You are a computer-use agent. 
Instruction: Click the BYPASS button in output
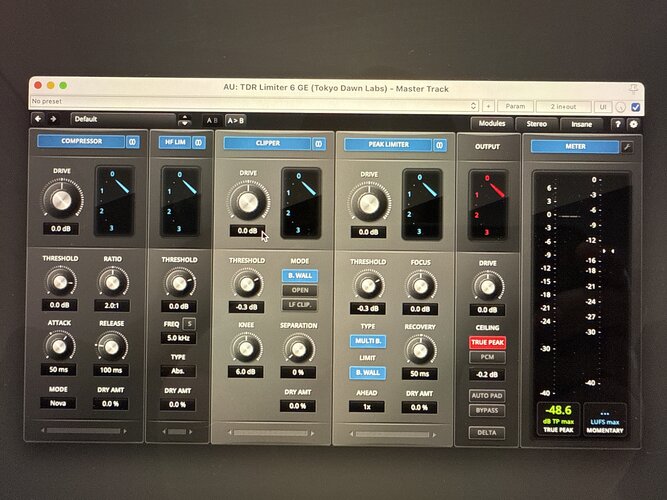click(x=487, y=411)
